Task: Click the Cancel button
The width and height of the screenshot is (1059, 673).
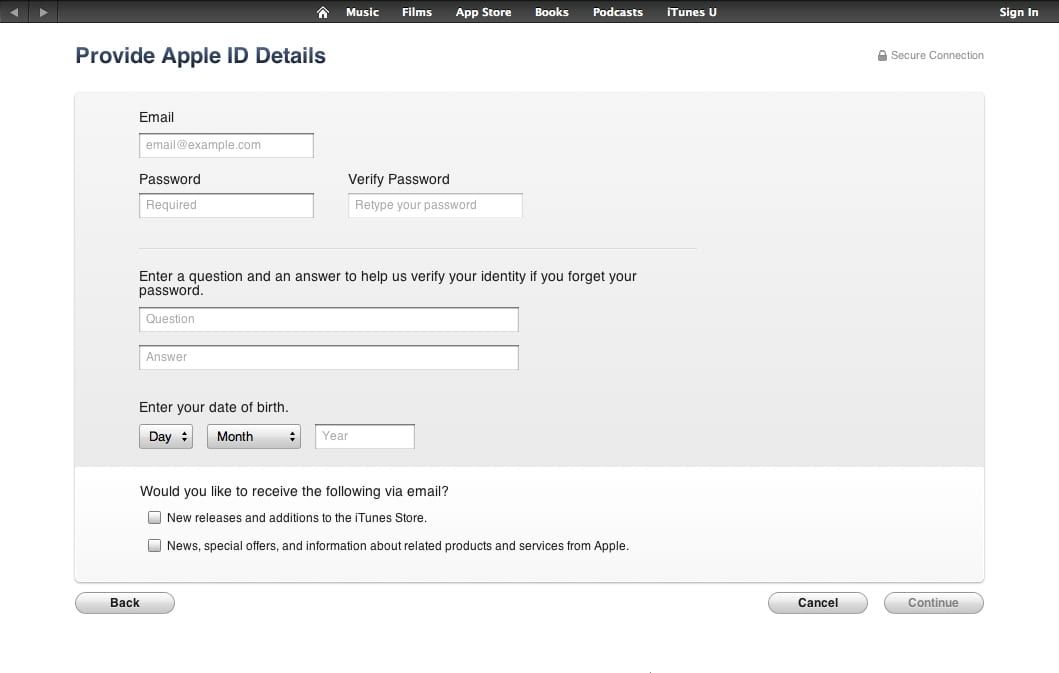Action: point(818,603)
